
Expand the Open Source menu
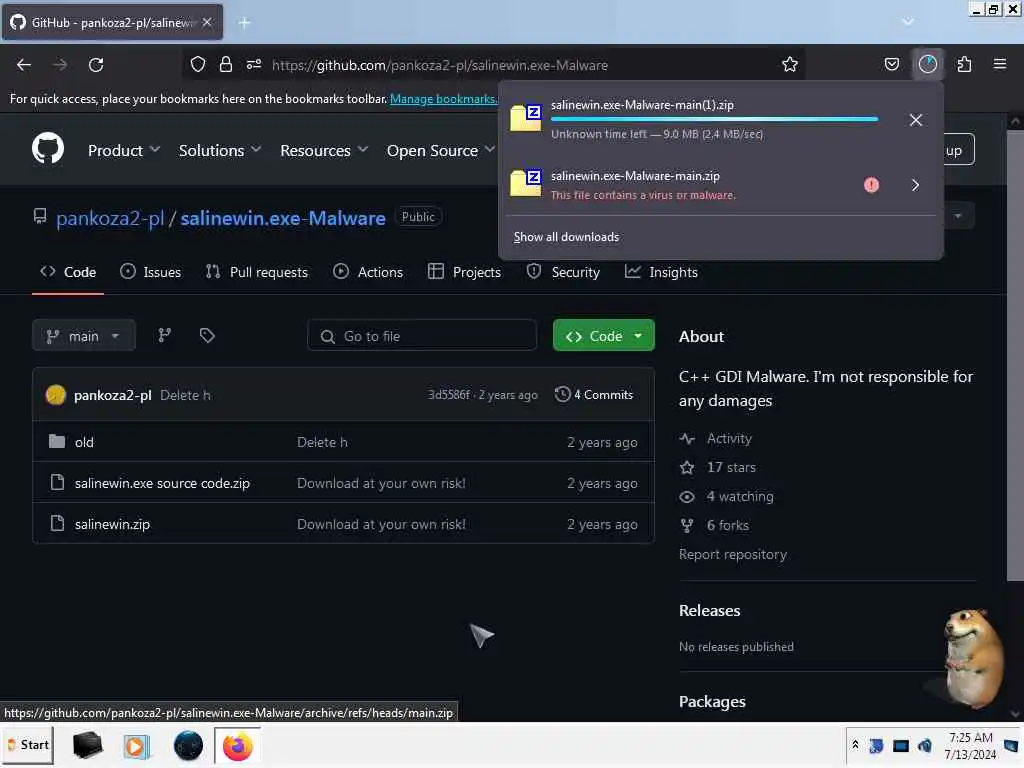pos(441,151)
